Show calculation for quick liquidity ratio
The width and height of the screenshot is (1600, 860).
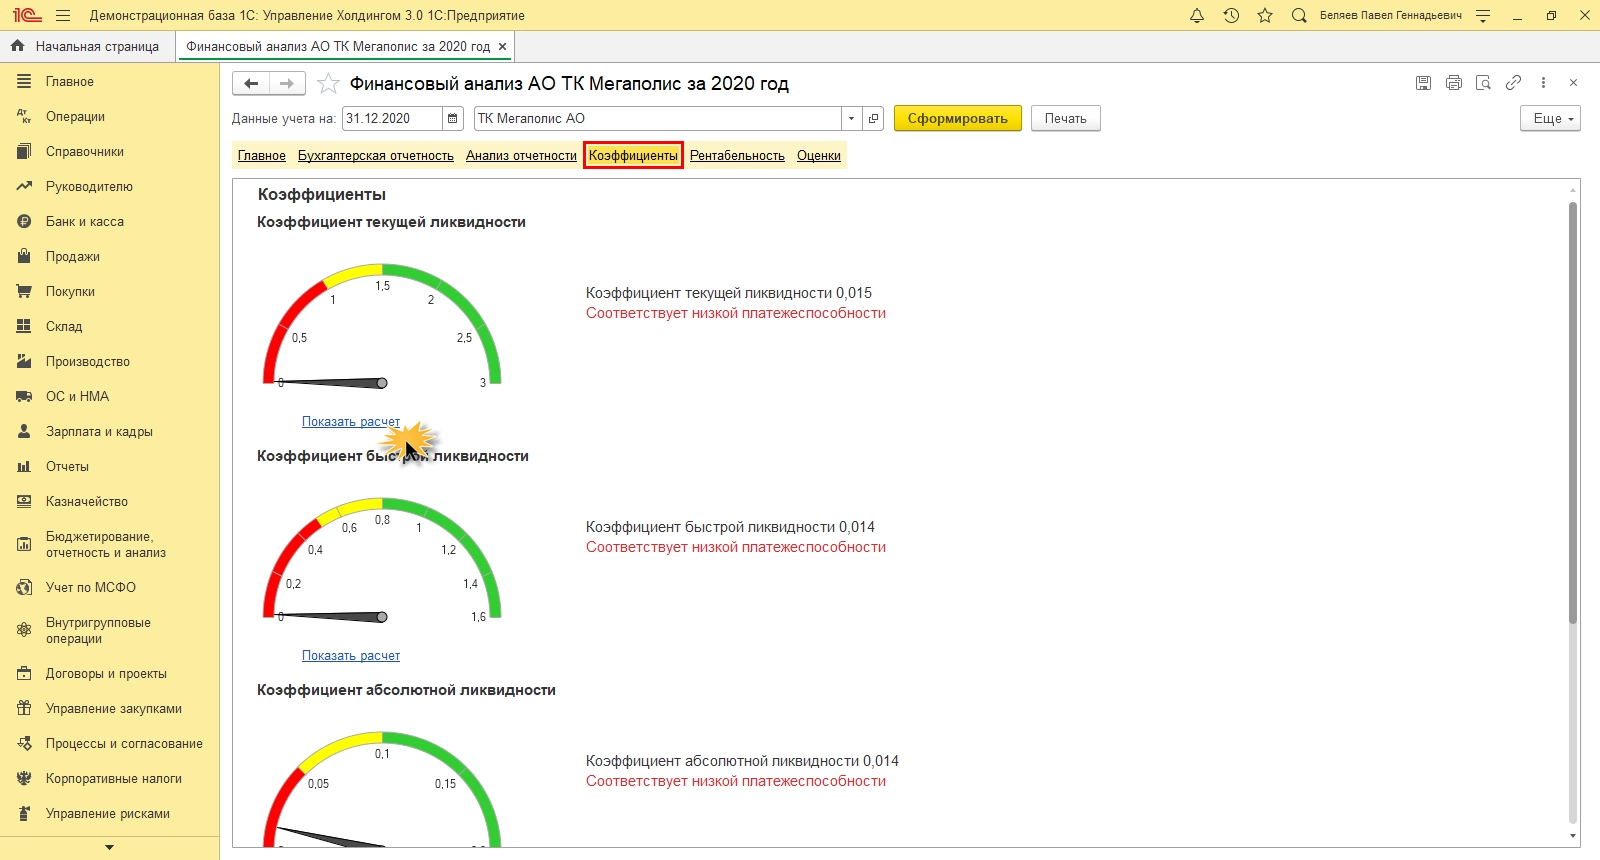pos(351,656)
